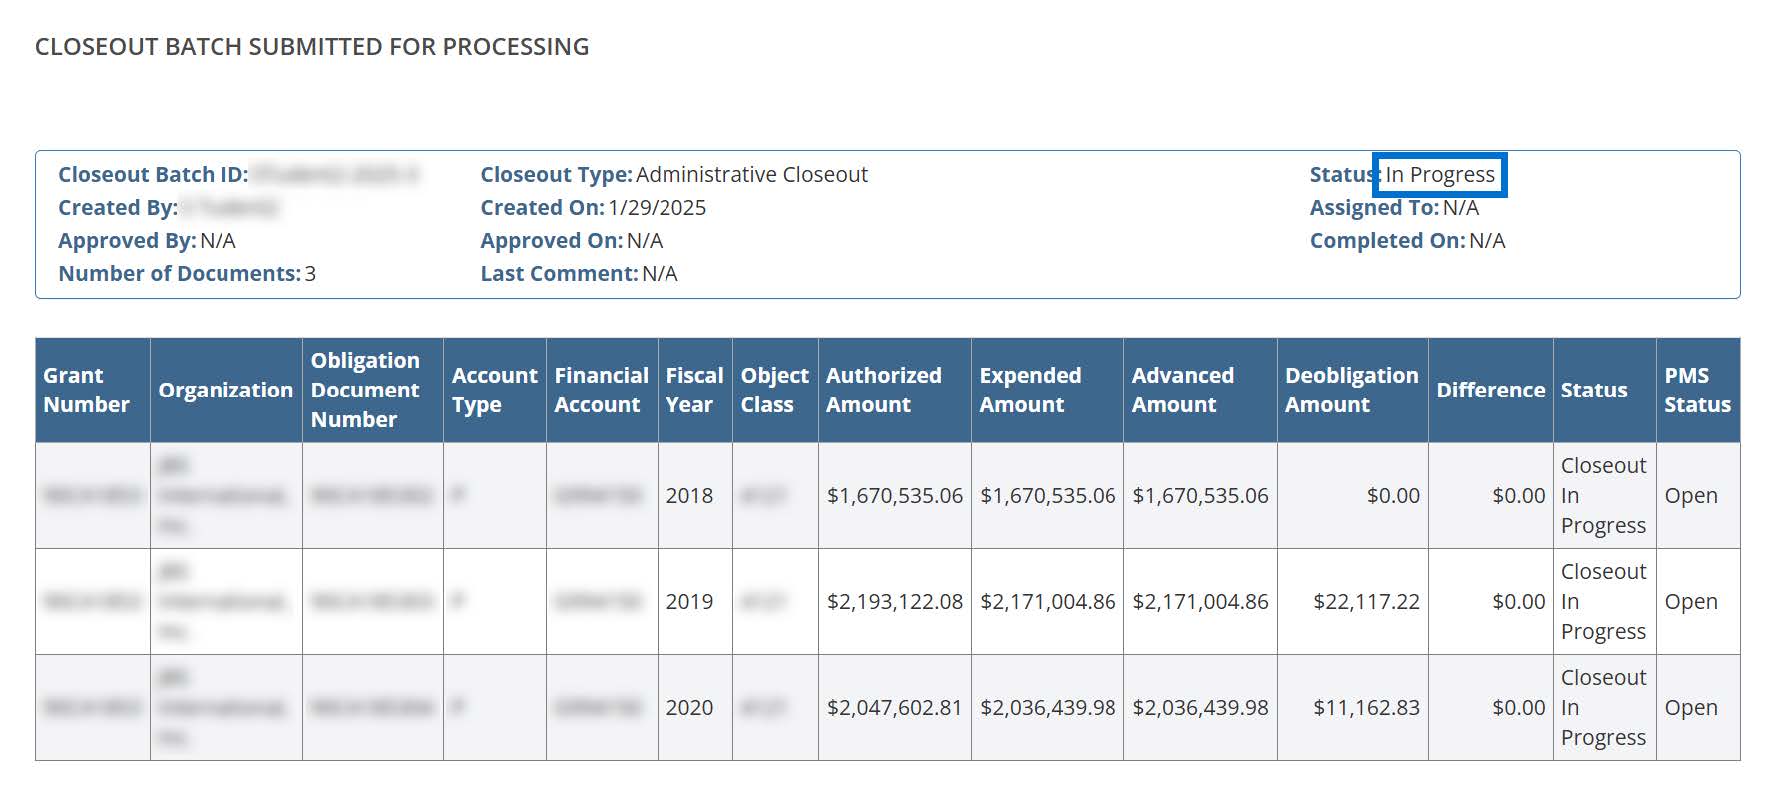Click the Grant Number column header
1778x794 pixels.
click(x=87, y=390)
